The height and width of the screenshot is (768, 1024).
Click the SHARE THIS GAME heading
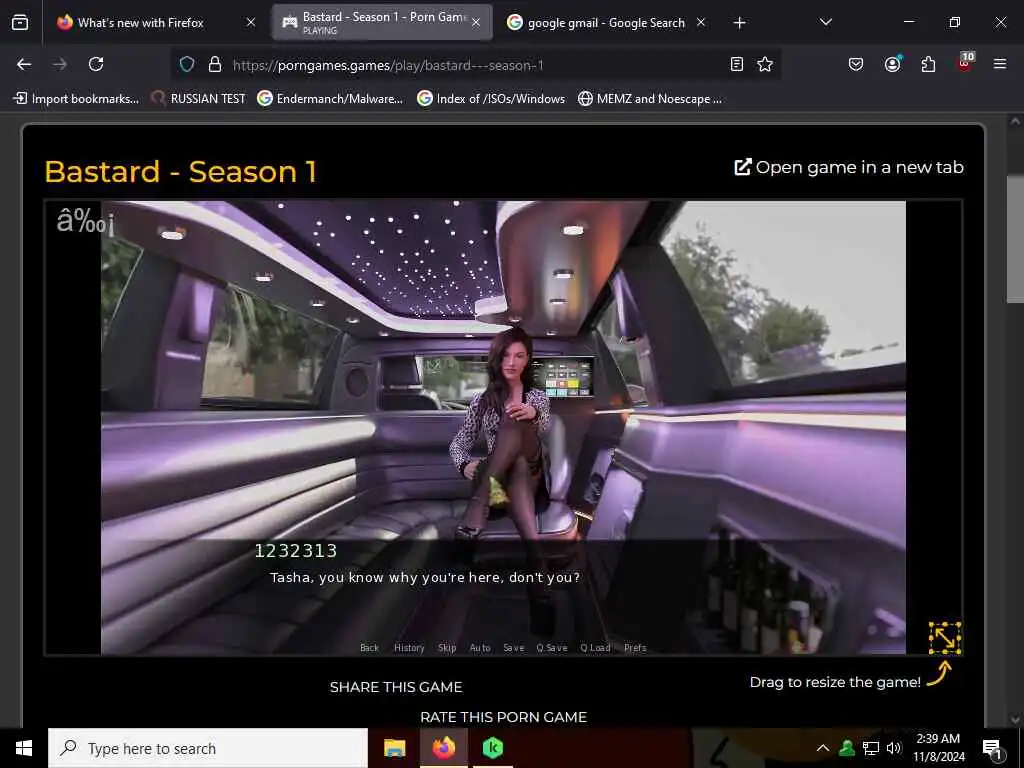tap(396, 687)
